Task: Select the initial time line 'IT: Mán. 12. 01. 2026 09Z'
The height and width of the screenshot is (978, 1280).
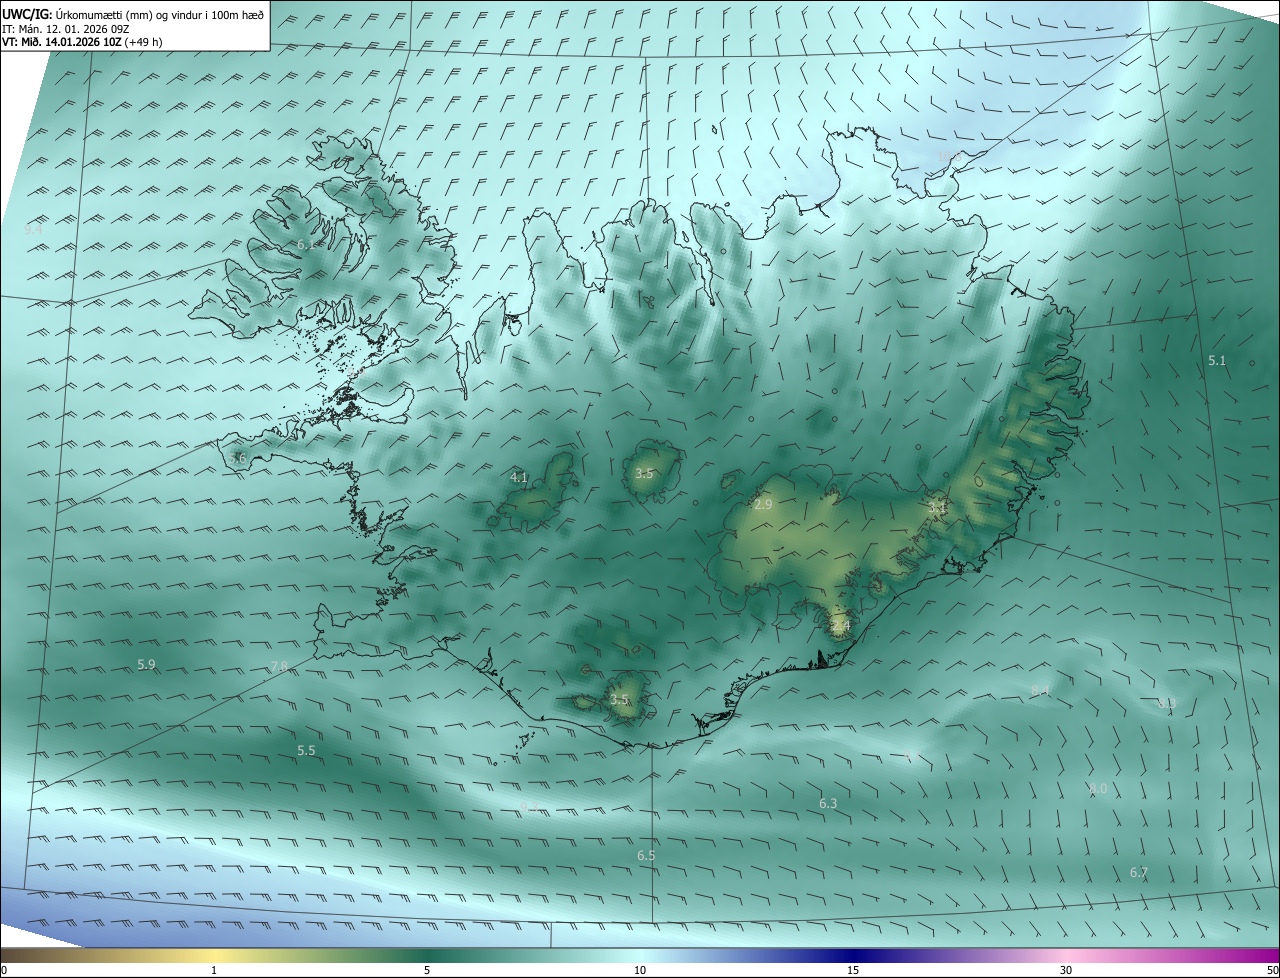Action: point(66,28)
